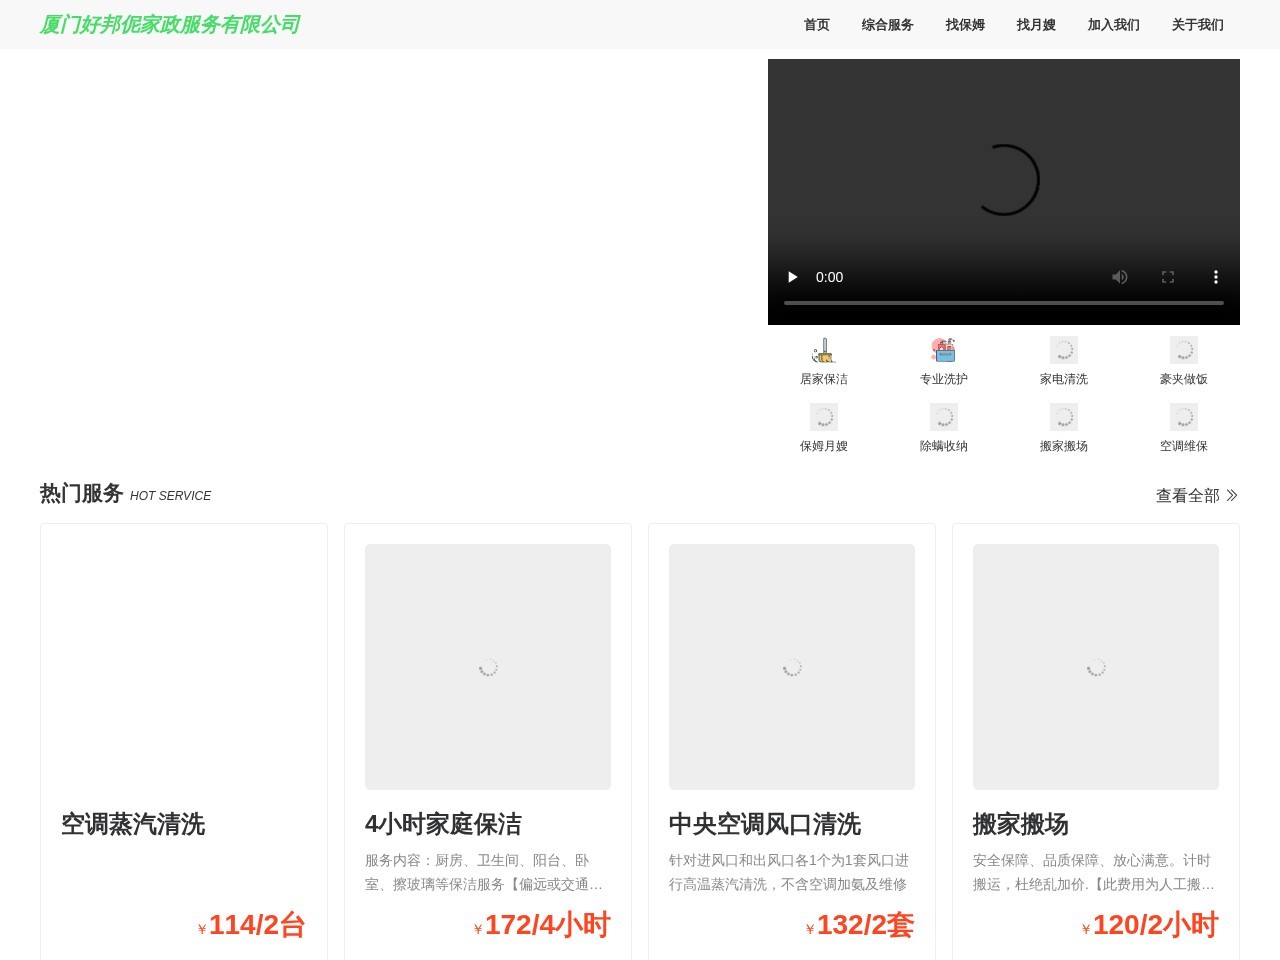Click the 厦门好邦伲家政服务有限公司 logo link
The height and width of the screenshot is (960, 1280).
(x=169, y=25)
